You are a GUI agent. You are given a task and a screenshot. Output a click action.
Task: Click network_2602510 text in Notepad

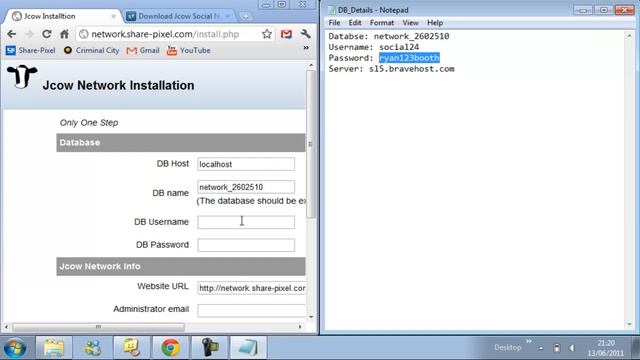coord(411,36)
